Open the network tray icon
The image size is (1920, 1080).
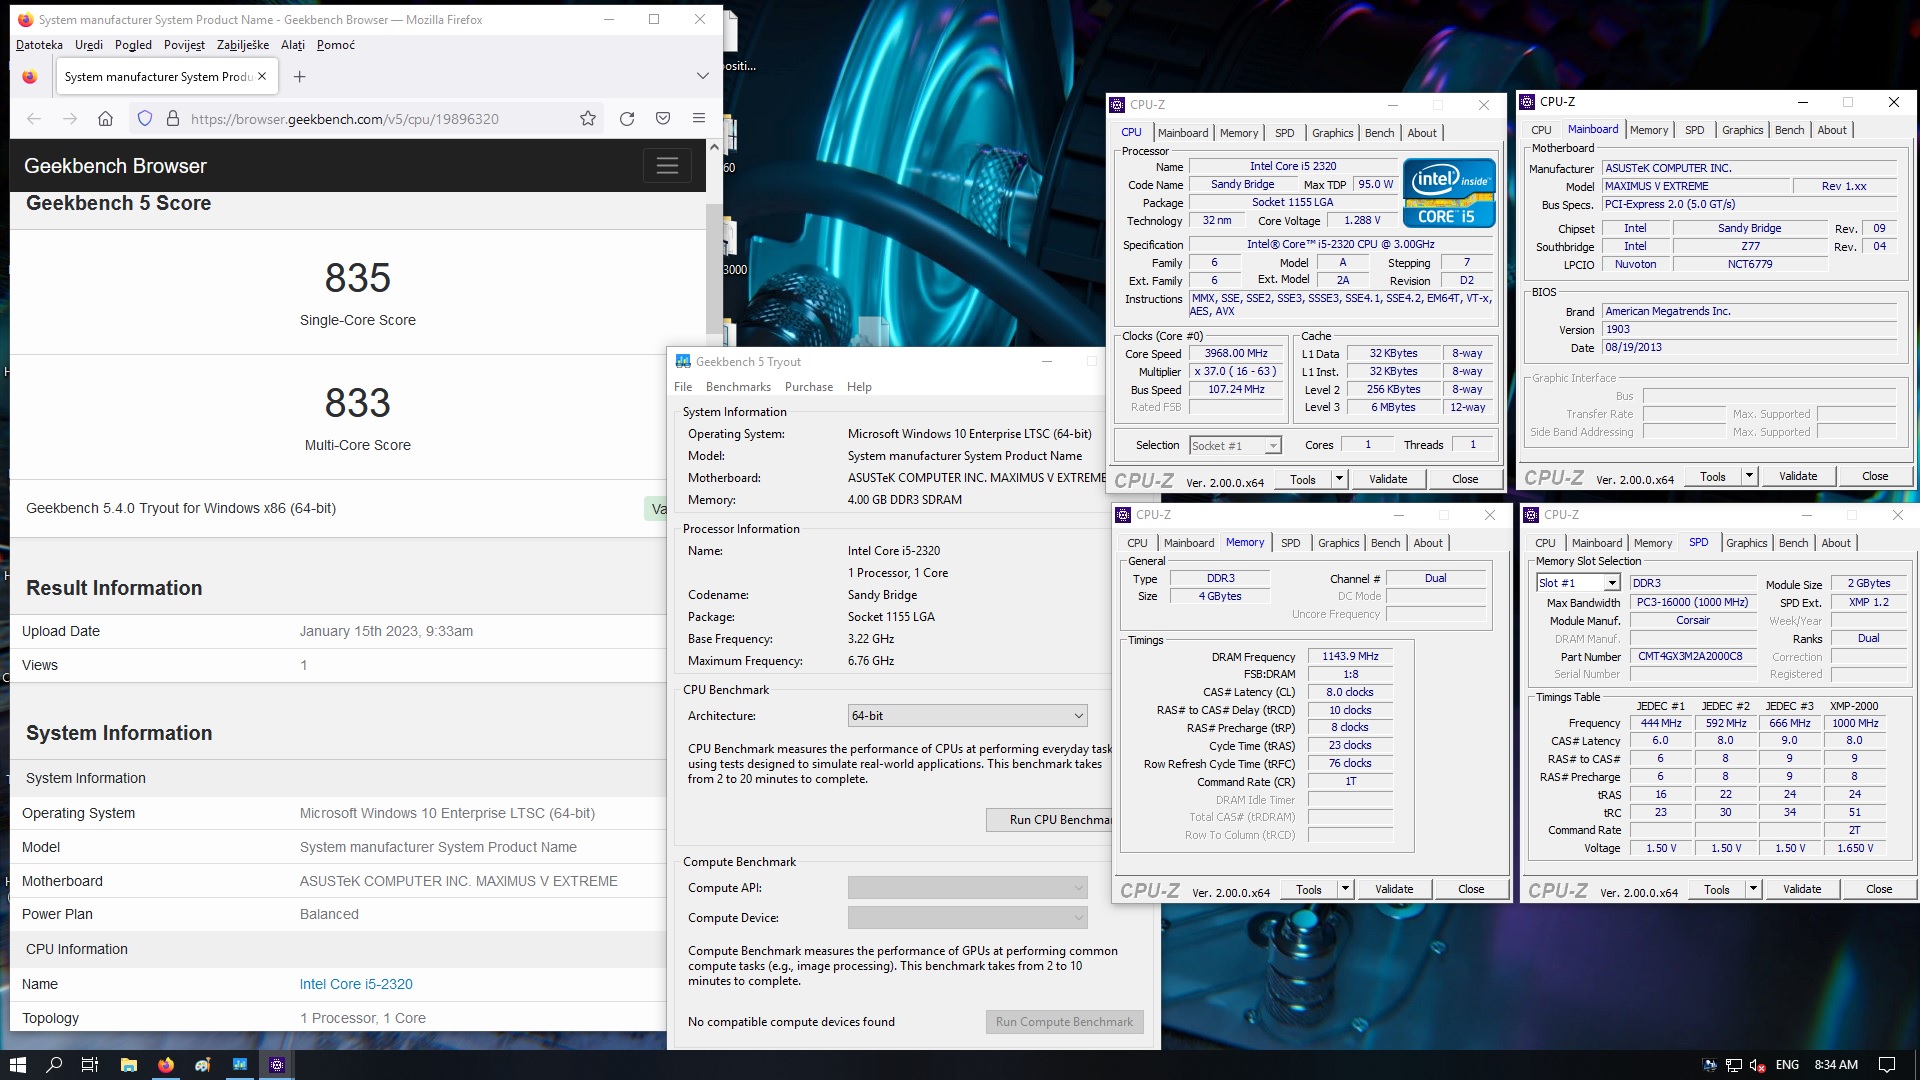(1734, 1065)
